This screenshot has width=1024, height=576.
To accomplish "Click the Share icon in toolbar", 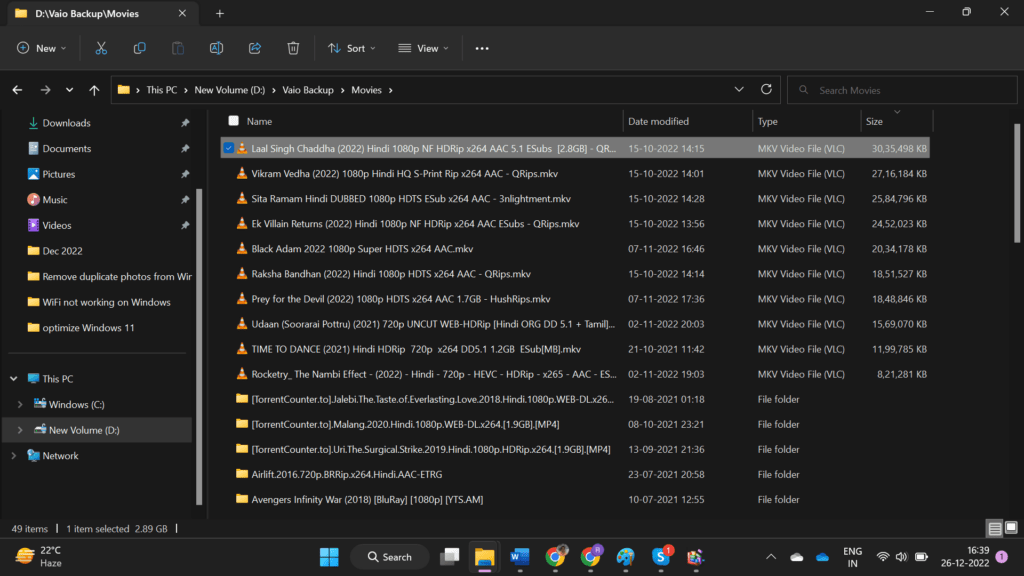I will (255, 48).
